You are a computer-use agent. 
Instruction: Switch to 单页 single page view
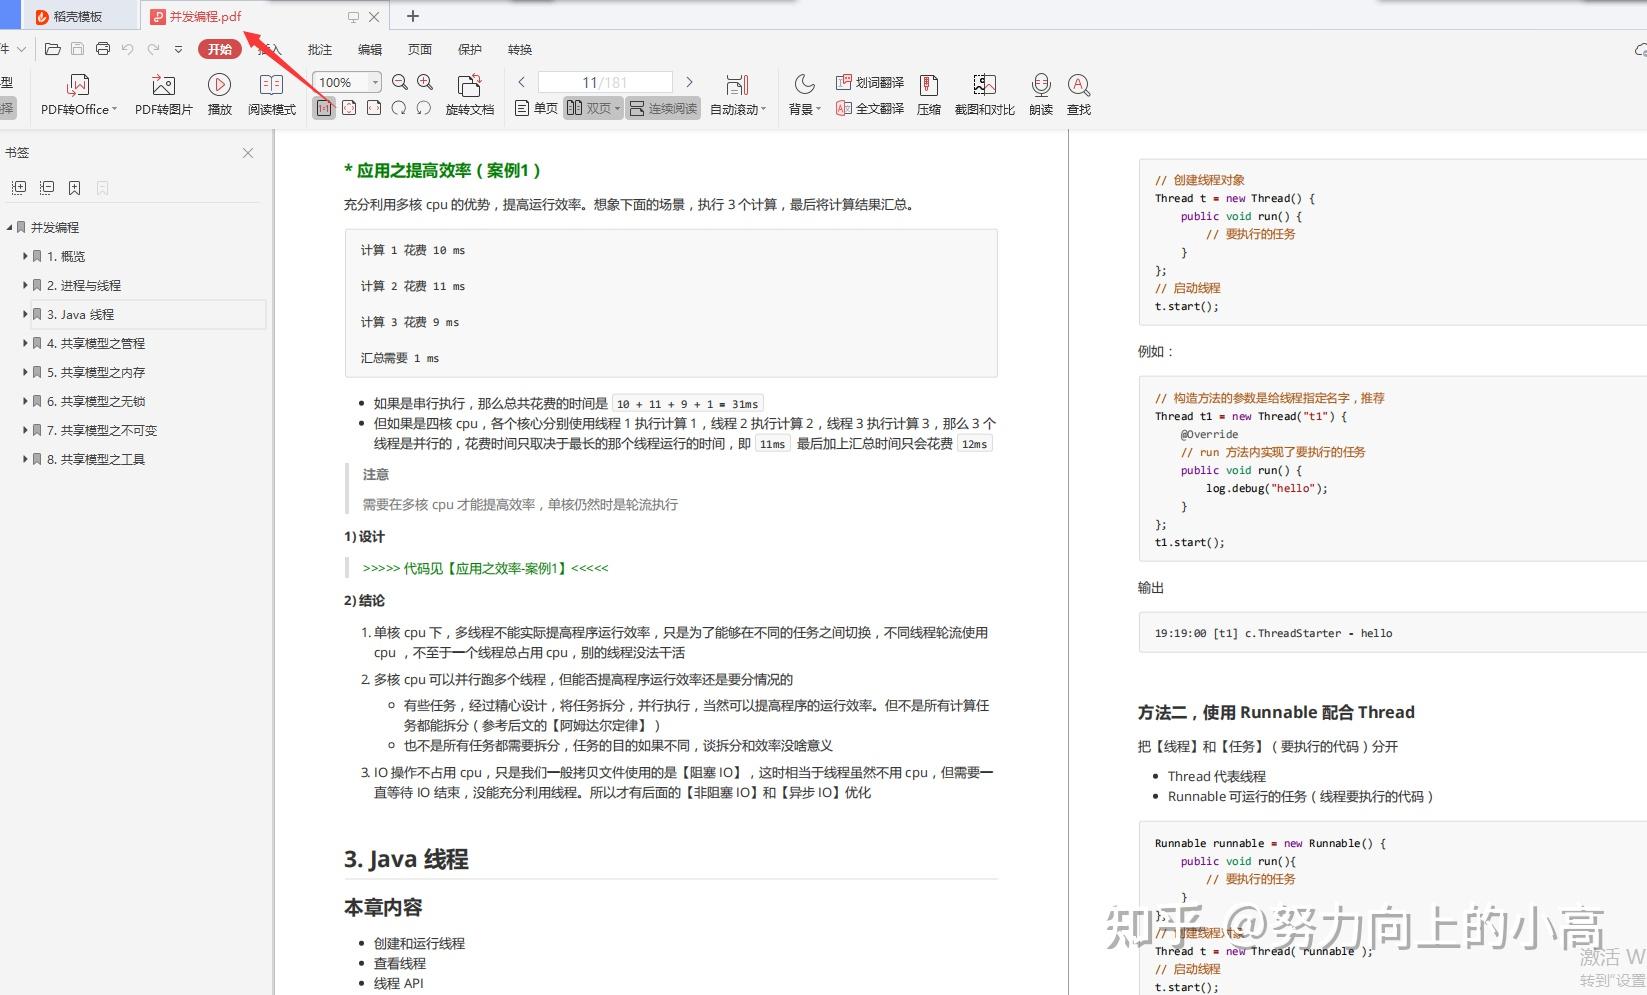536,108
